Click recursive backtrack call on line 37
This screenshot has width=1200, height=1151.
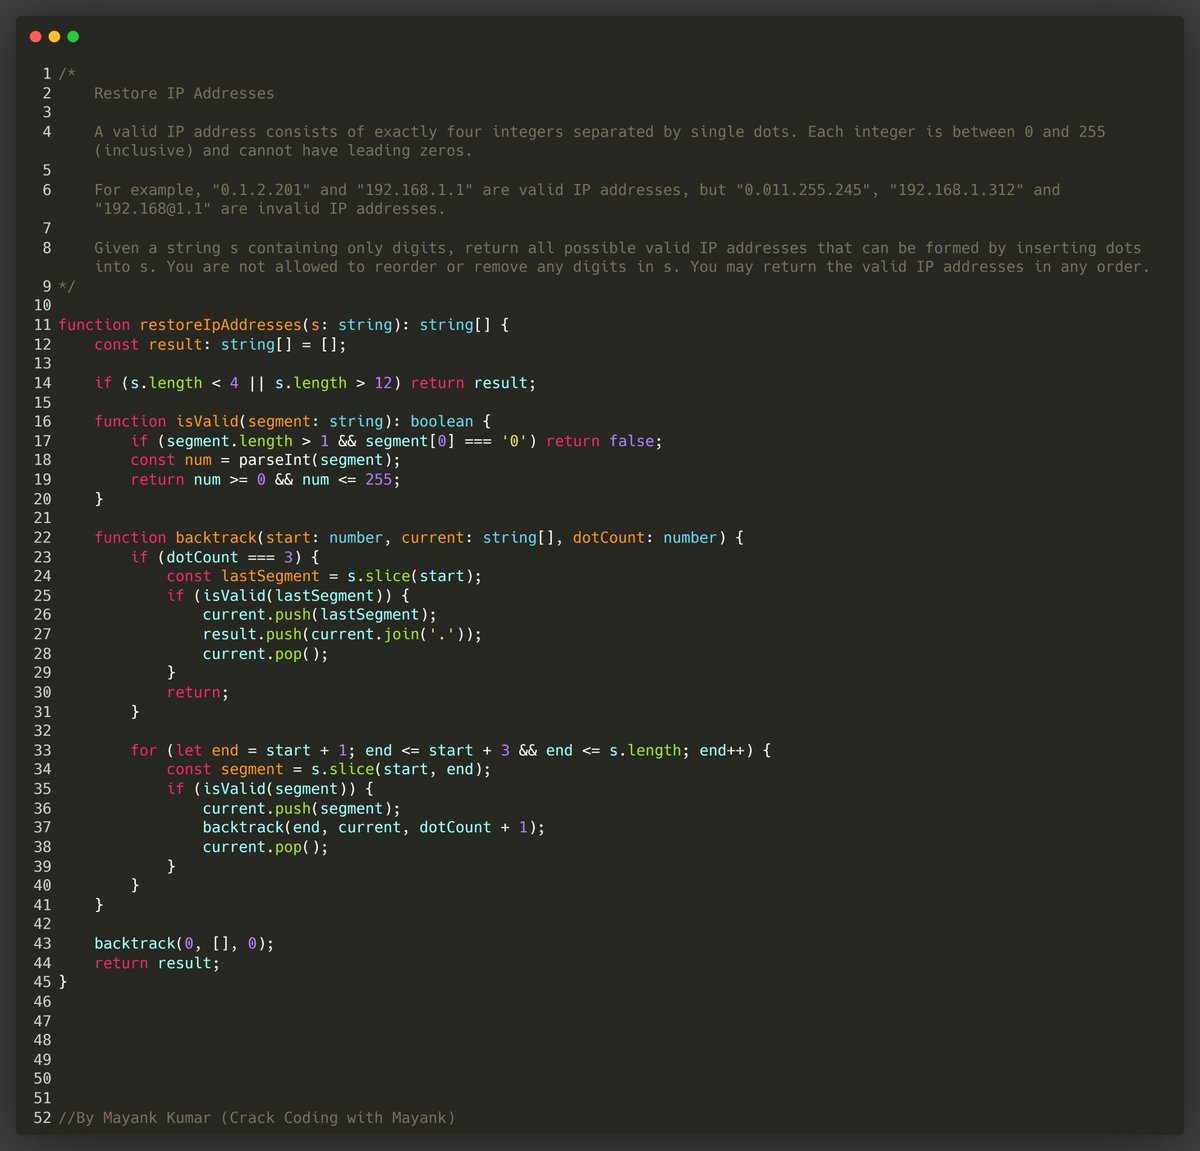pos(374,828)
